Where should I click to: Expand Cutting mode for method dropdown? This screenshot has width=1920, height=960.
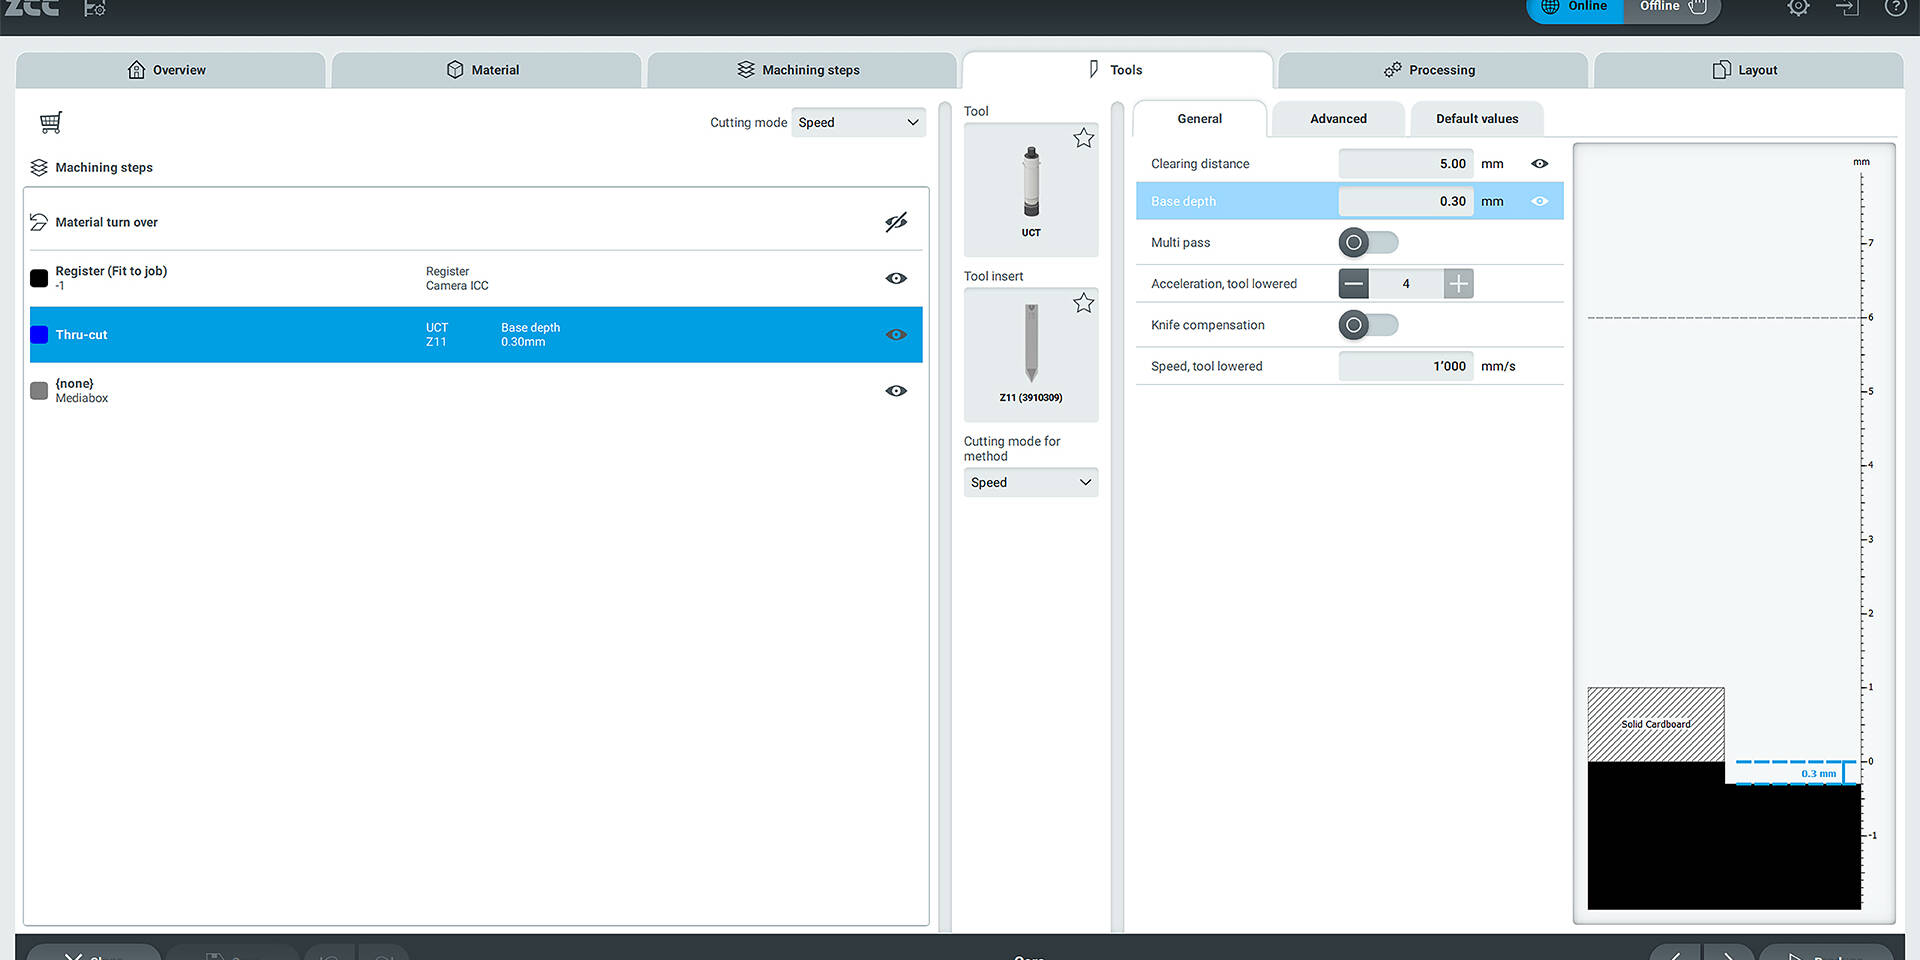[1030, 483]
